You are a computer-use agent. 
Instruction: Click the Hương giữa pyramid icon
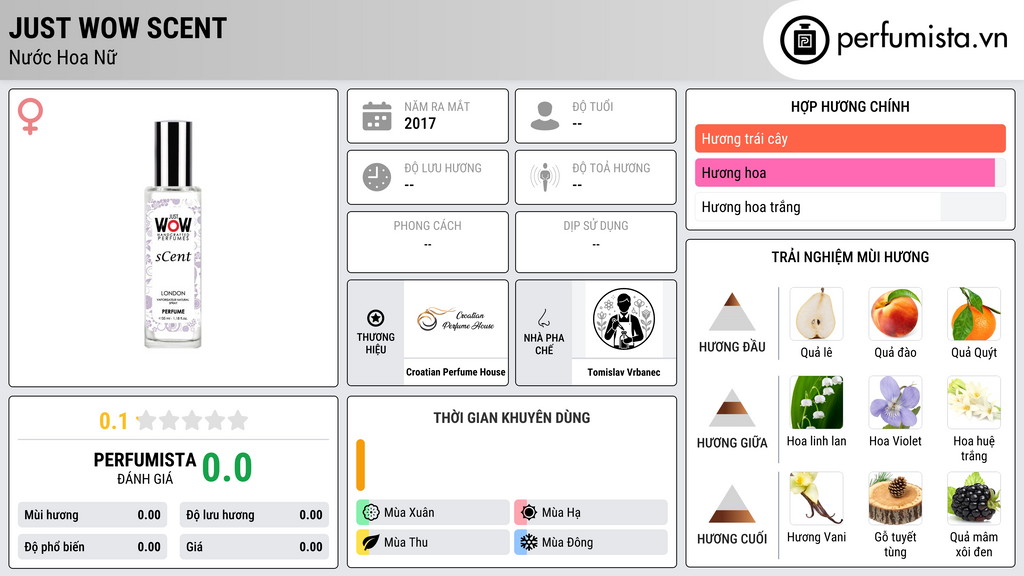pyautogui.click(x=732, y=408)
